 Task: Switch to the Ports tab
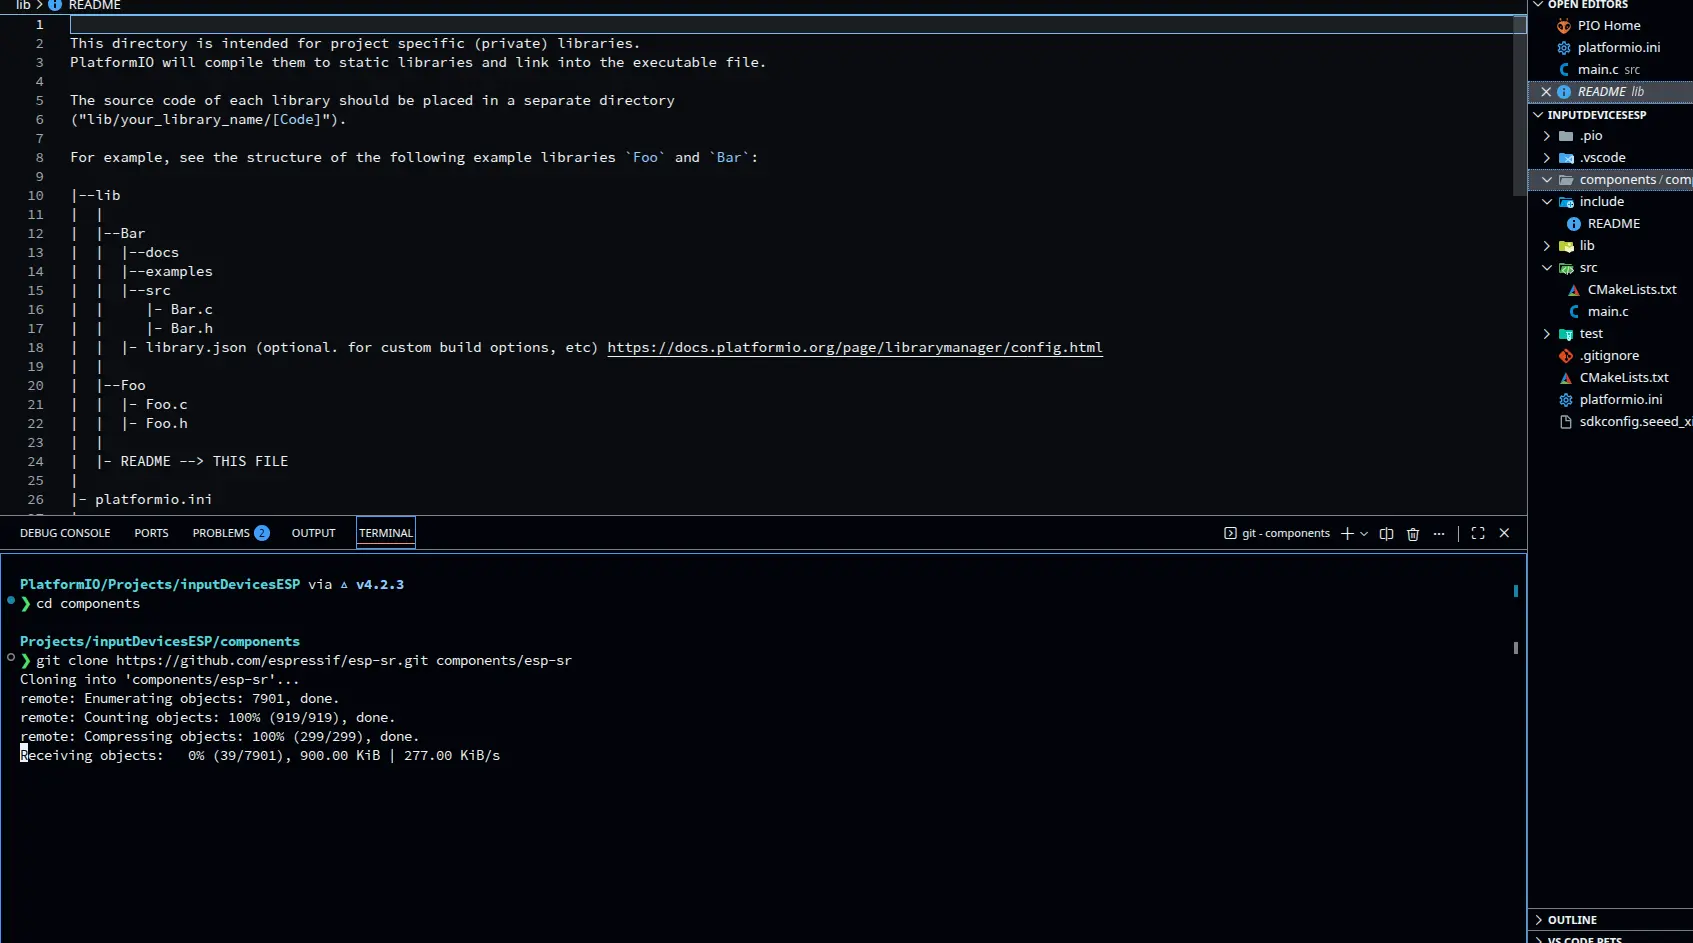click(x=151, y=534)
